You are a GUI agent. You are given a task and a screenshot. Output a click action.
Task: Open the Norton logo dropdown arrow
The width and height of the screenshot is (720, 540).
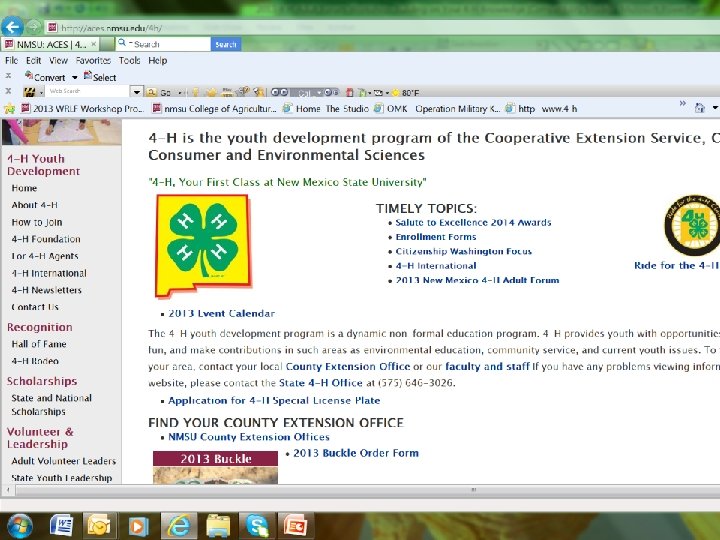click(x=41, y=93)
